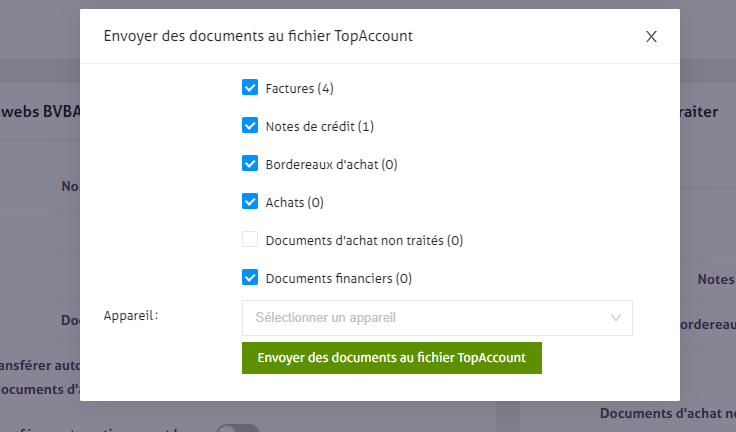
Task: Toggle the switch behind the dialog
Action: coord(238,428)
